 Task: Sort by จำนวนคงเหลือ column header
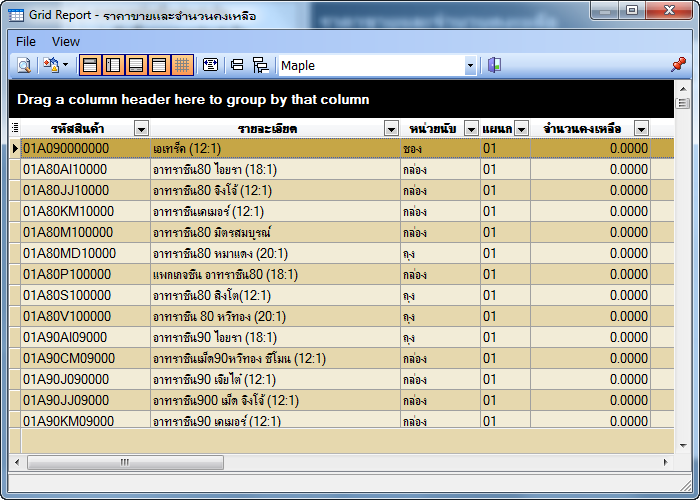click(x=581, y=128)
